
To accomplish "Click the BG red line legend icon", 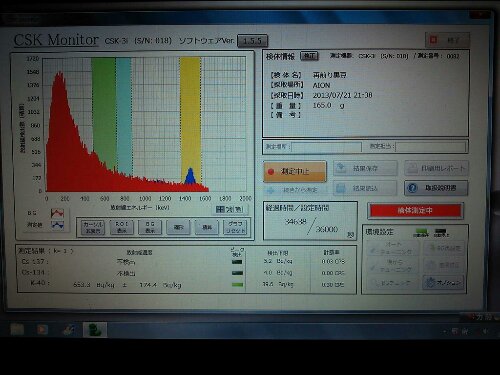I will (x=57, y=213).
